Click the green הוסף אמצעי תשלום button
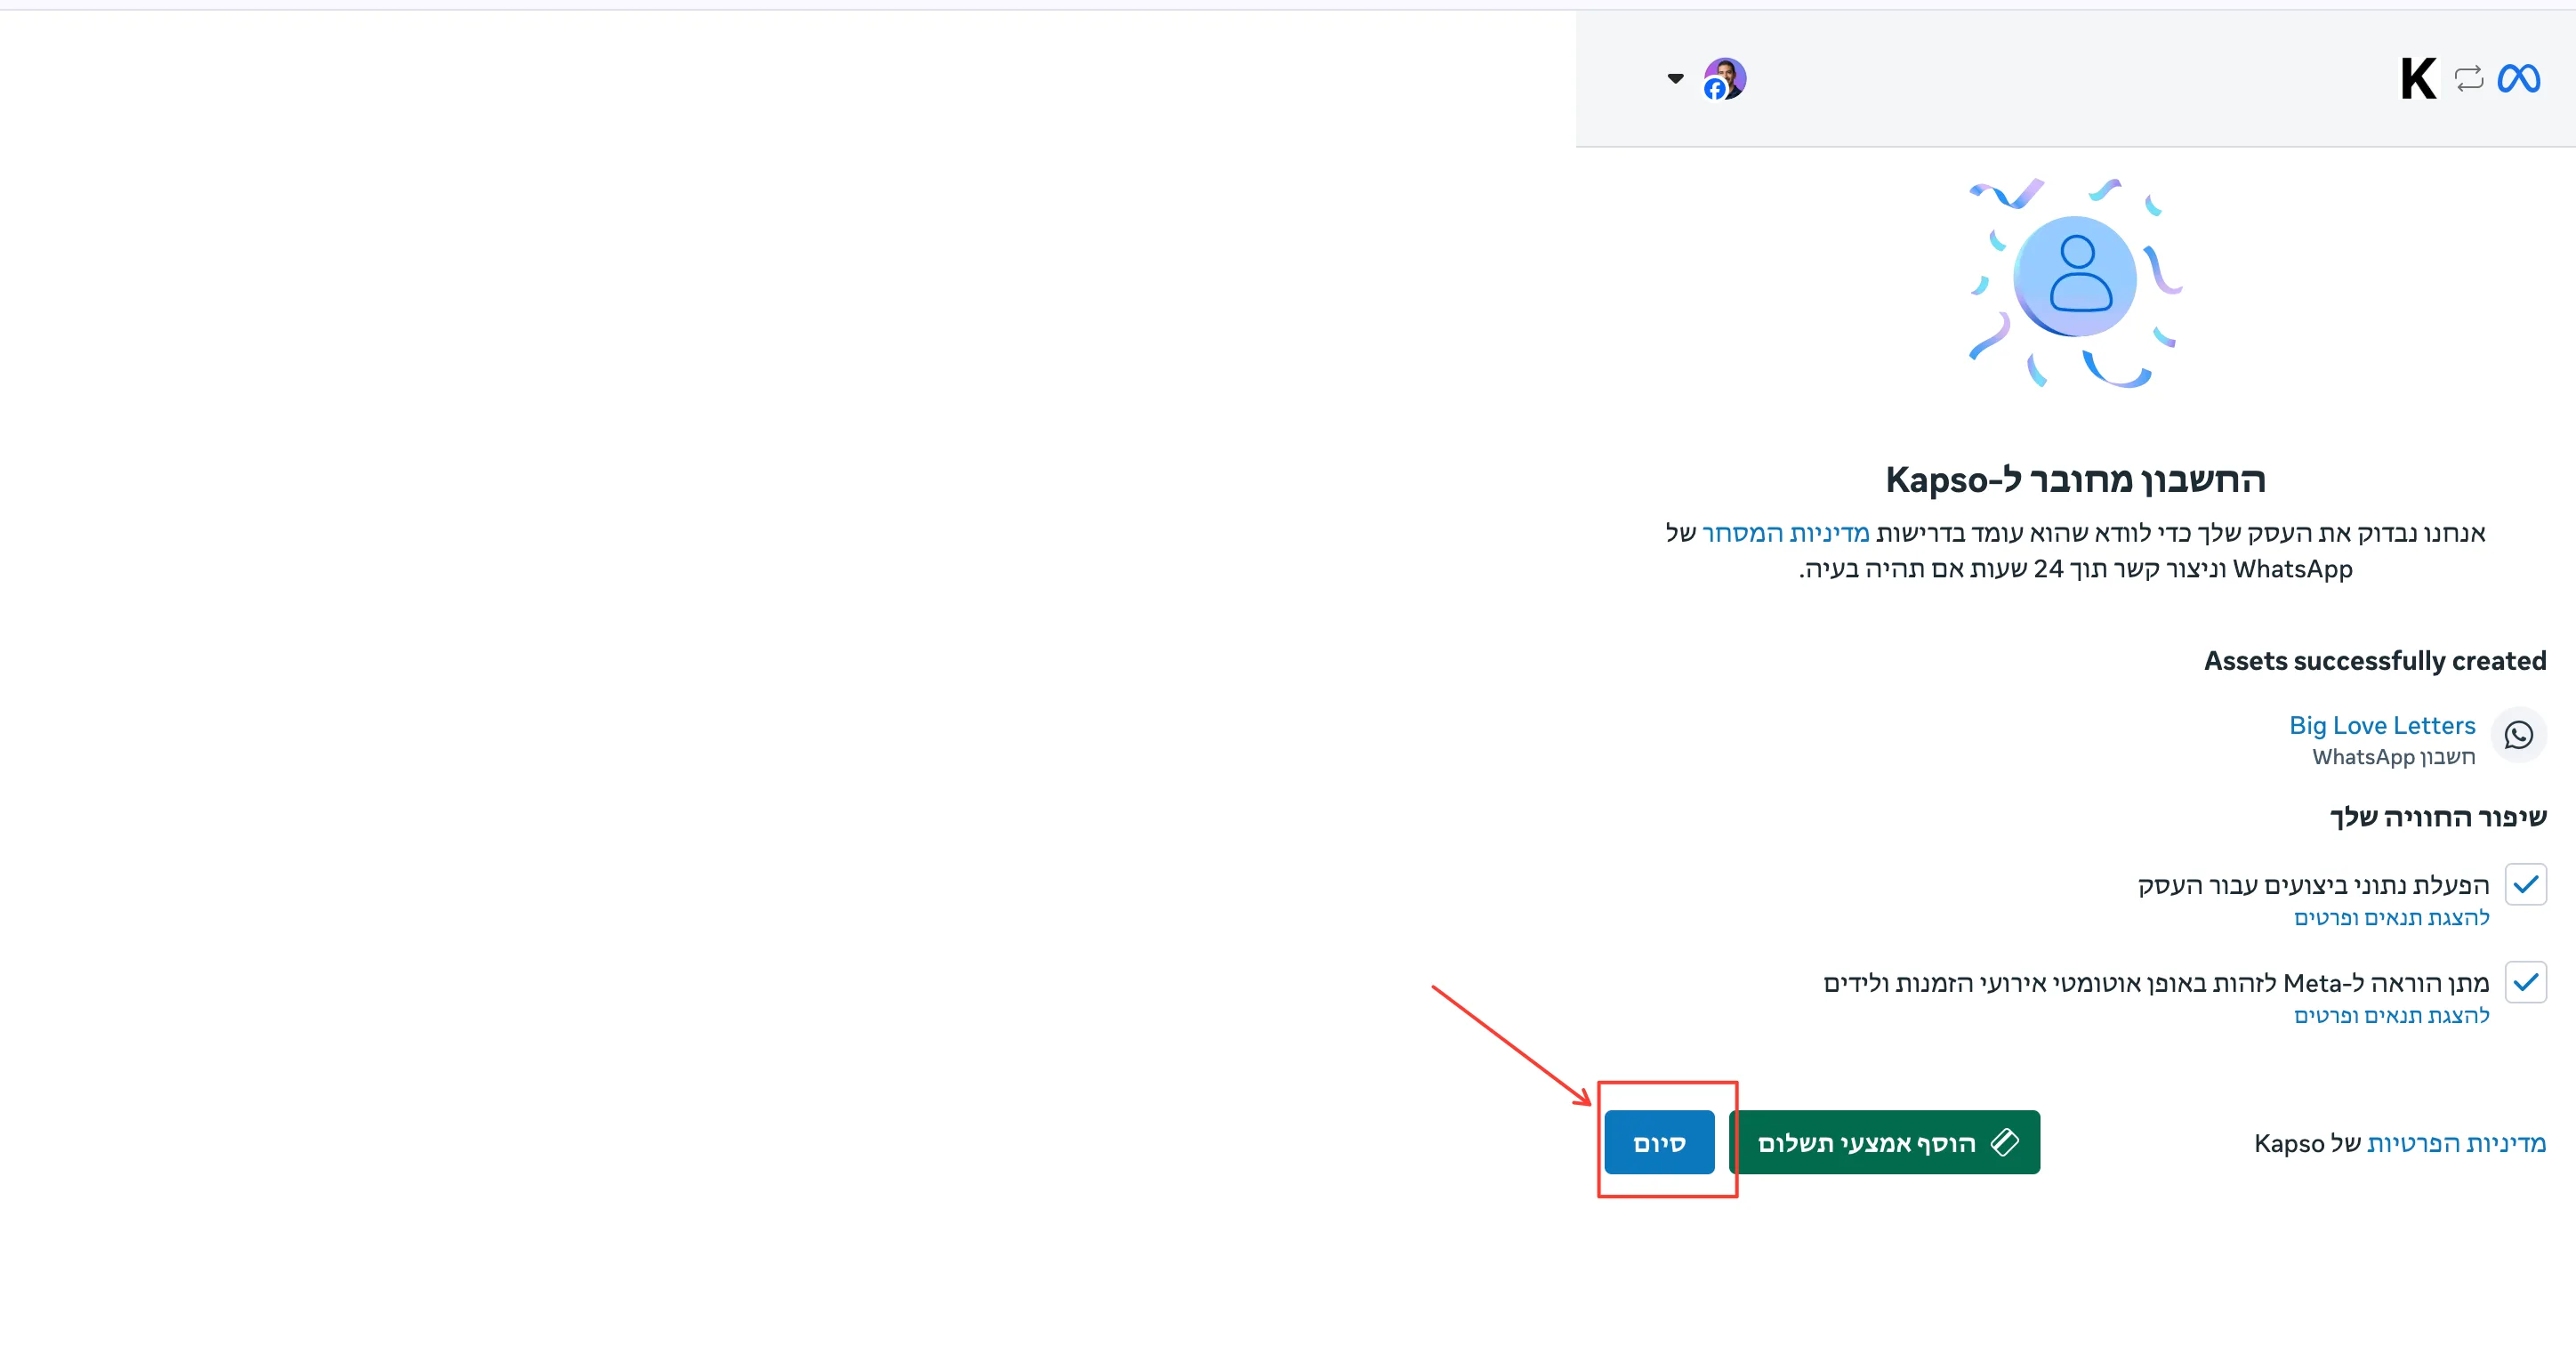The height and width of the screenshot is (1370, 2576). click(x=1884, y=1142)
